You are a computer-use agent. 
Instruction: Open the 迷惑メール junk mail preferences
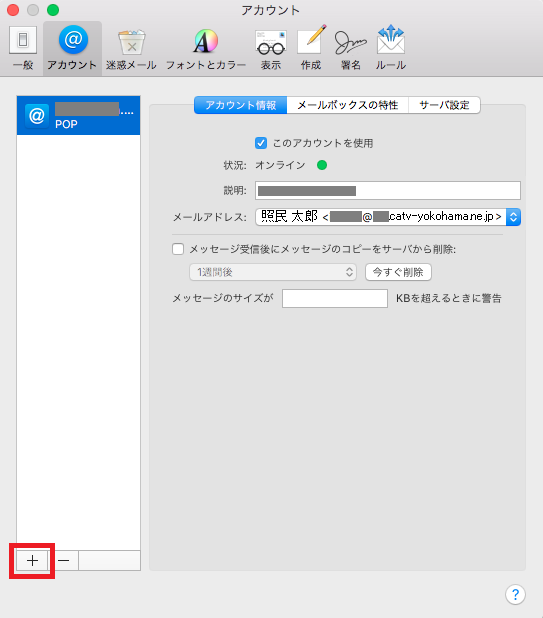point(131,48)
